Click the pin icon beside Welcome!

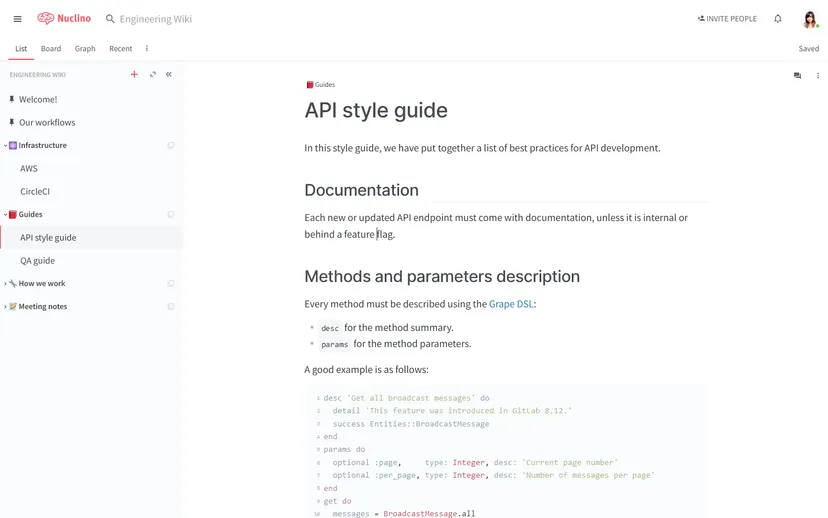coord(12,99)
